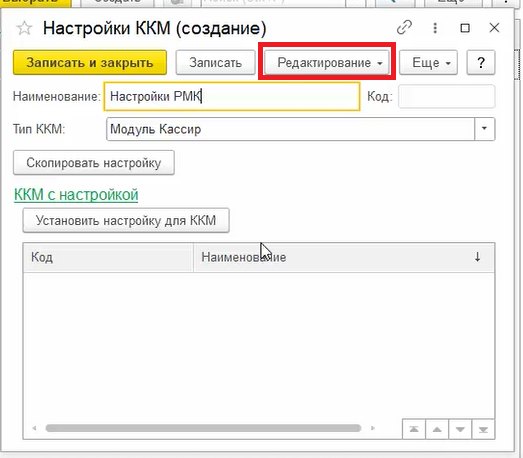Click the Тип ККМ field Модуль Кассир
The height and width of the screenshot is (458, 523).
tap(290, 129)
